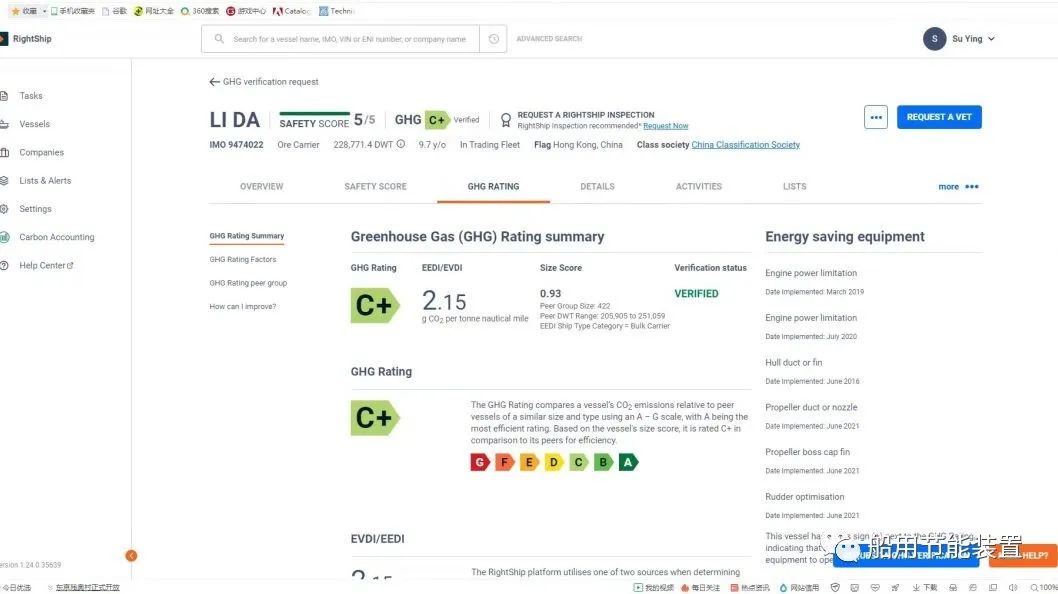The height and width of the screenshot is (594, 1058).
Task: Open Settings in the sidebar
Action: (35, 209)
